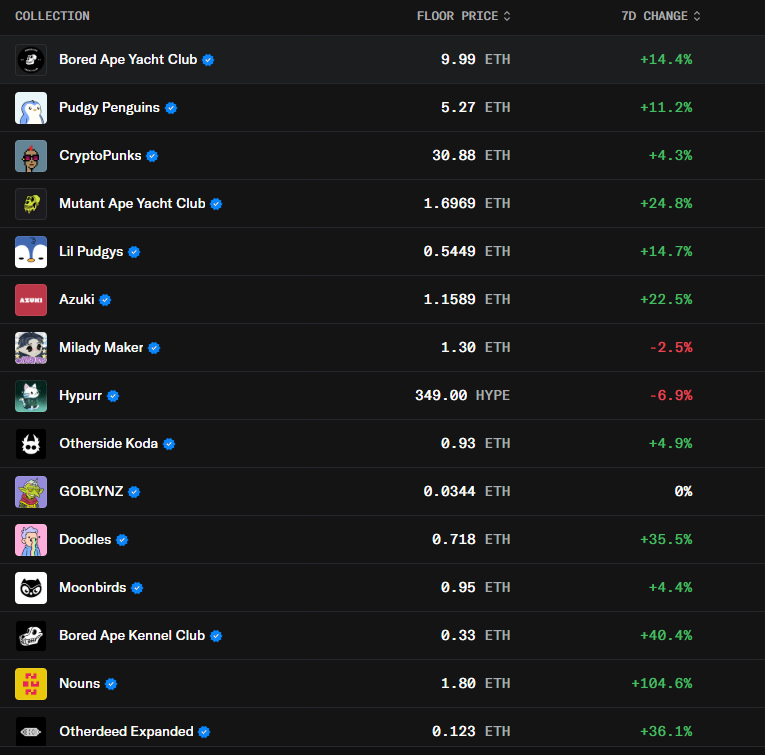Open the Bored Ape Yacht Club collection avatar

[x=31, y=60]
